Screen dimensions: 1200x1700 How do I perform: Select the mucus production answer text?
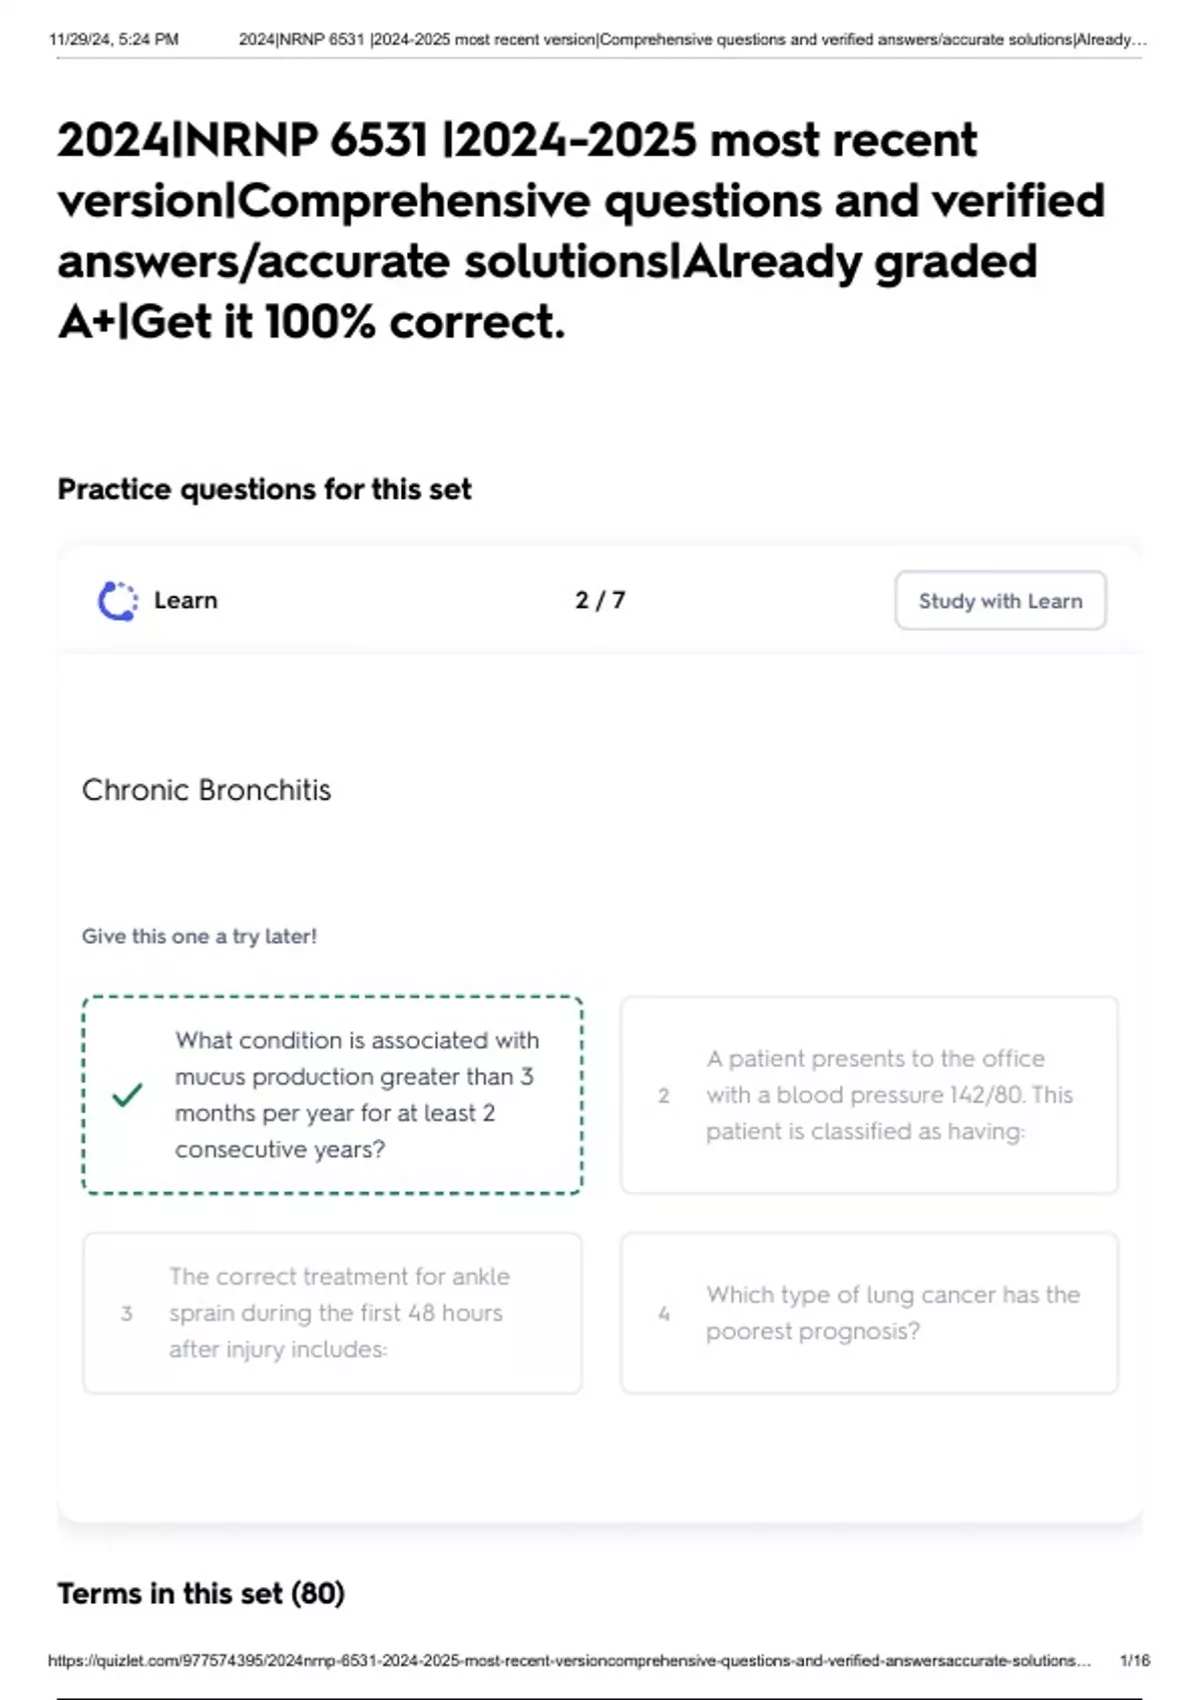[x=357, y=1095]
